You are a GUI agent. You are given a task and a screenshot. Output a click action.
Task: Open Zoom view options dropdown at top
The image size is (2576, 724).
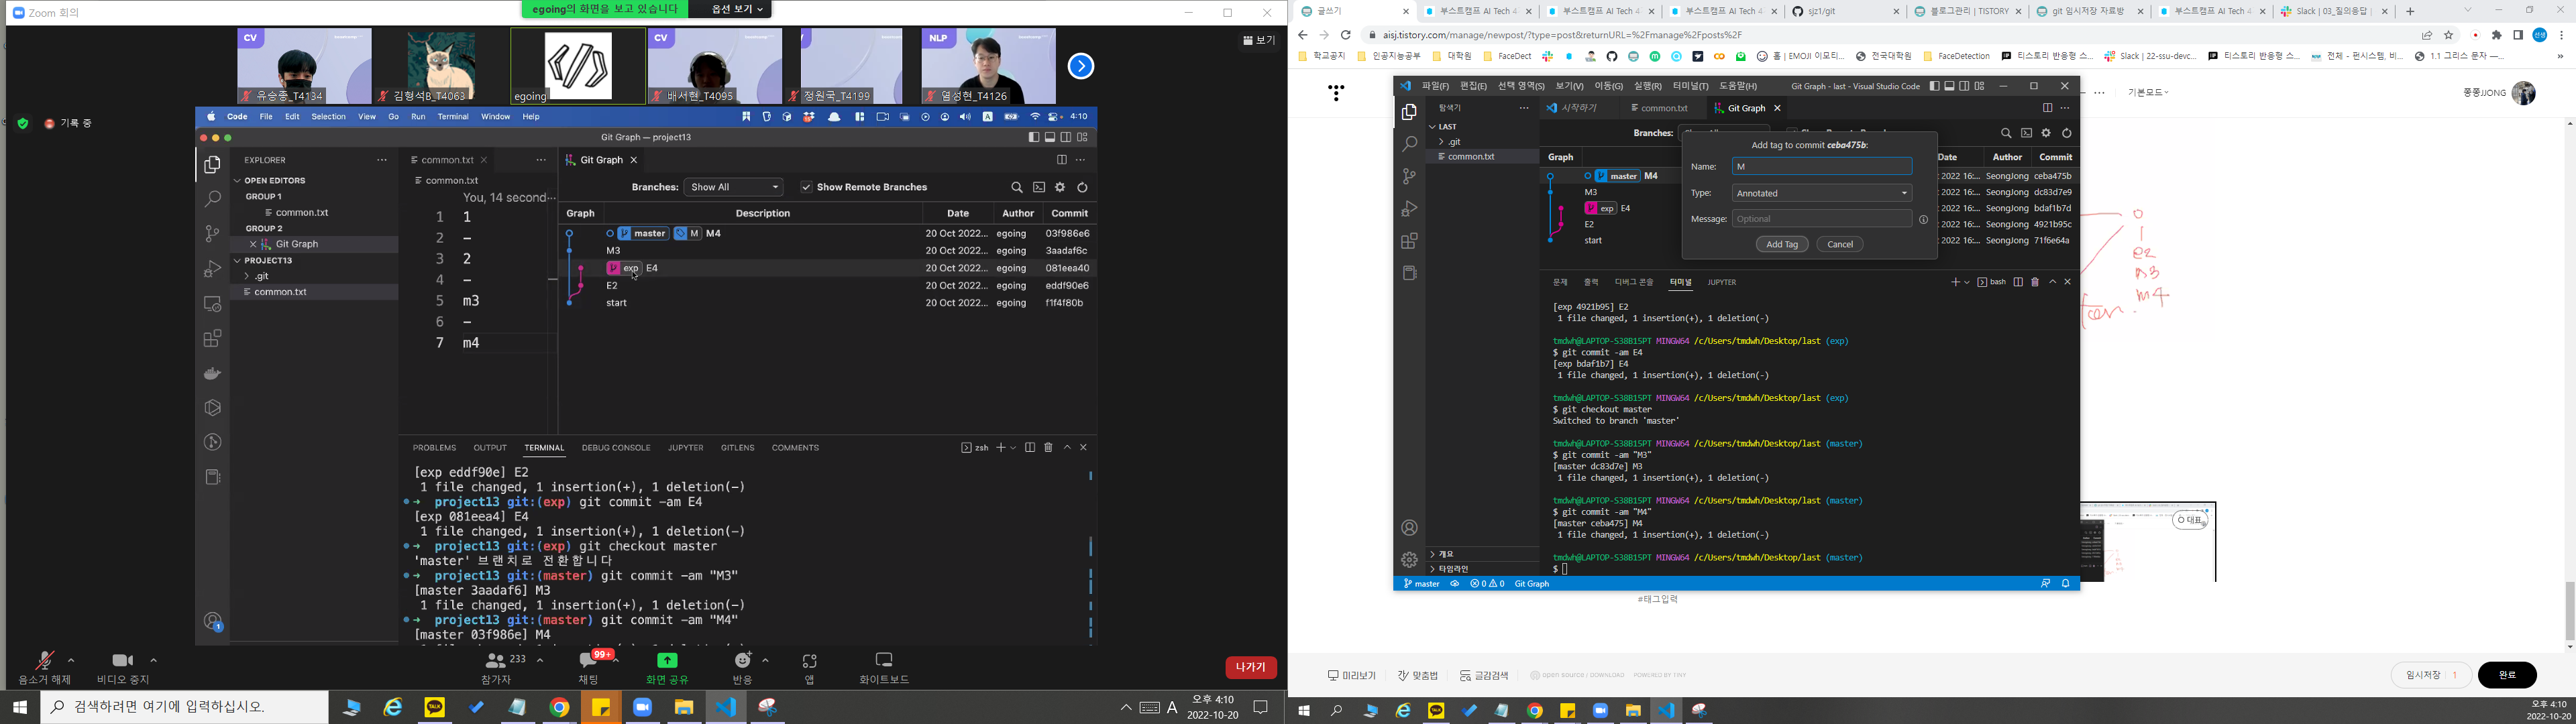pyautogui.click(x=737, y=9)
